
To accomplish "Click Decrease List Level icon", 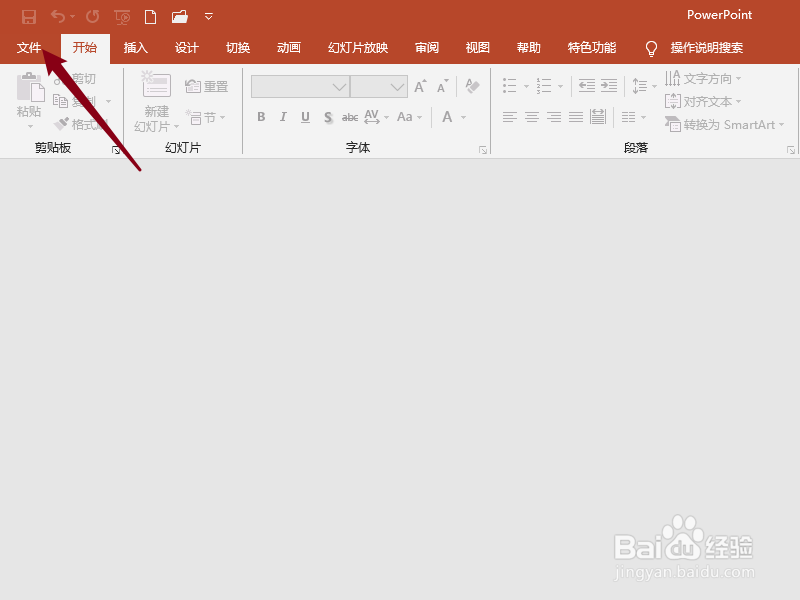I will (x=587, y=86).
